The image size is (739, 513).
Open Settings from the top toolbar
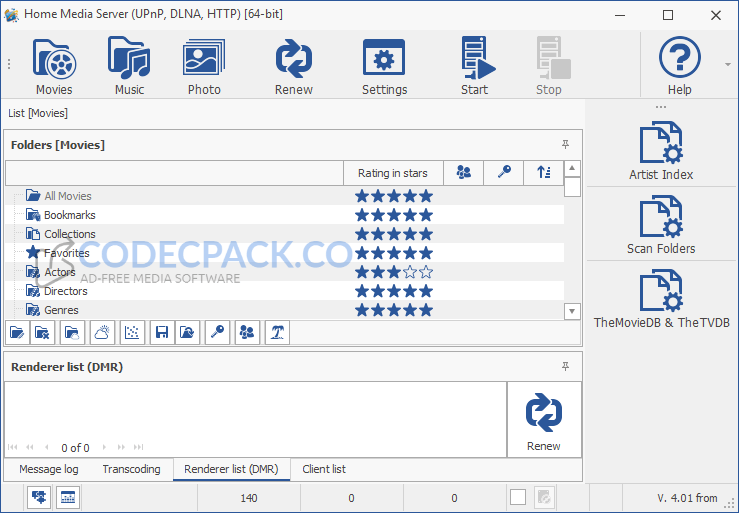(384, 66)
